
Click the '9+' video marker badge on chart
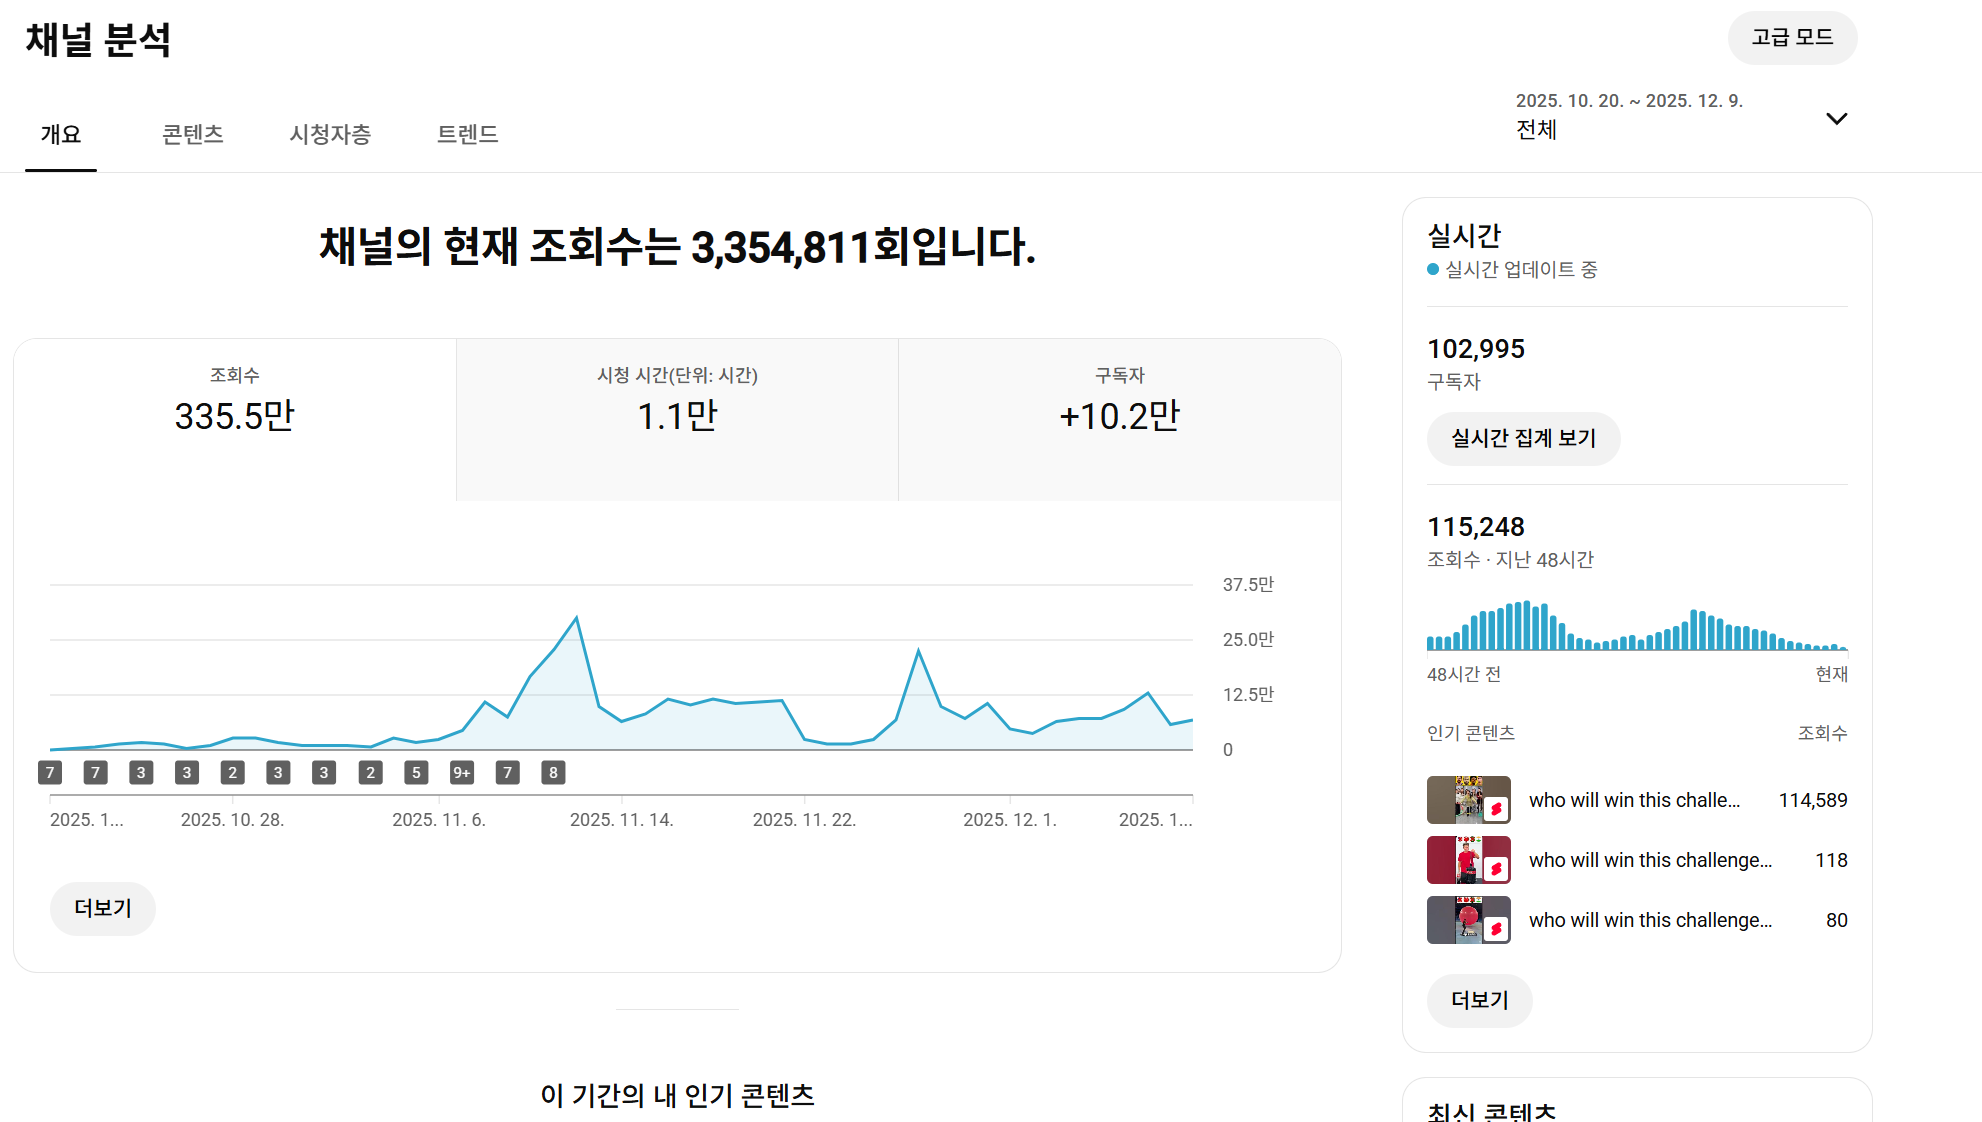pos(462,772)
